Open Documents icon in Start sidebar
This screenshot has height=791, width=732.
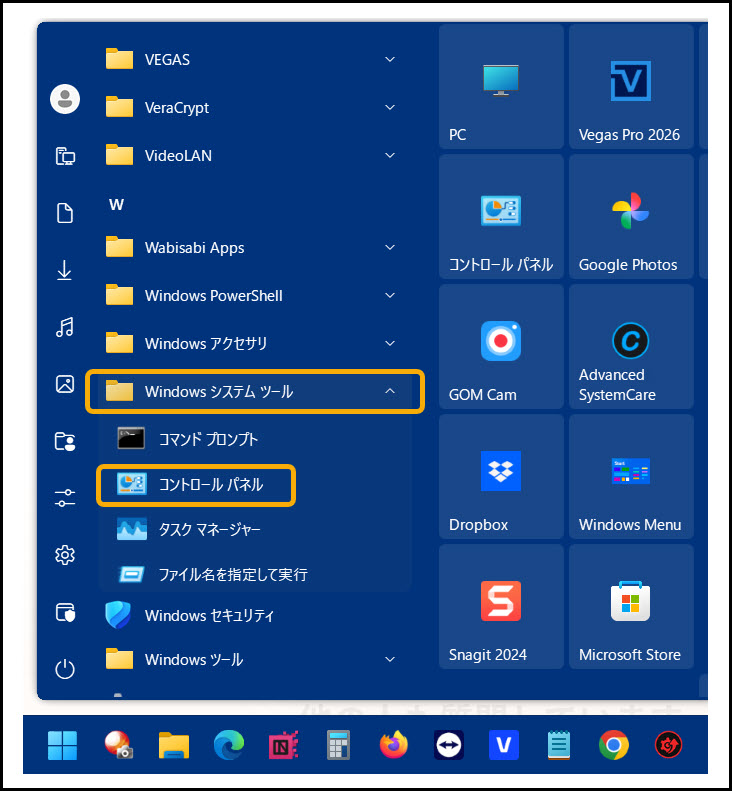point(65,213)
